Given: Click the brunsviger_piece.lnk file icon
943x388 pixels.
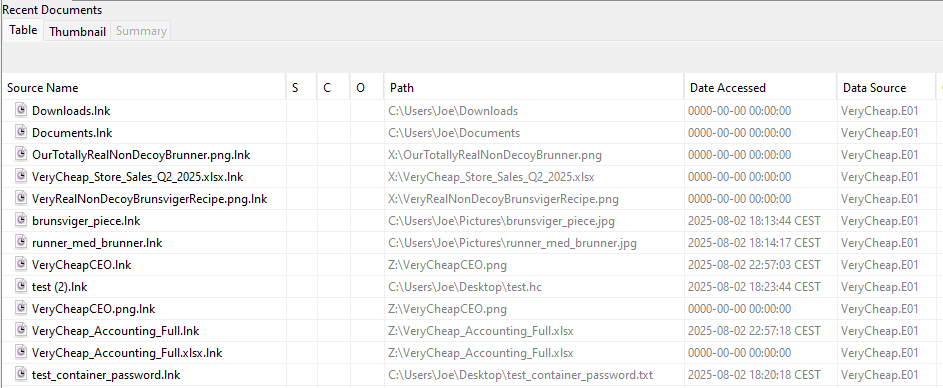Looking at the screenshot, I should point(22,221).
